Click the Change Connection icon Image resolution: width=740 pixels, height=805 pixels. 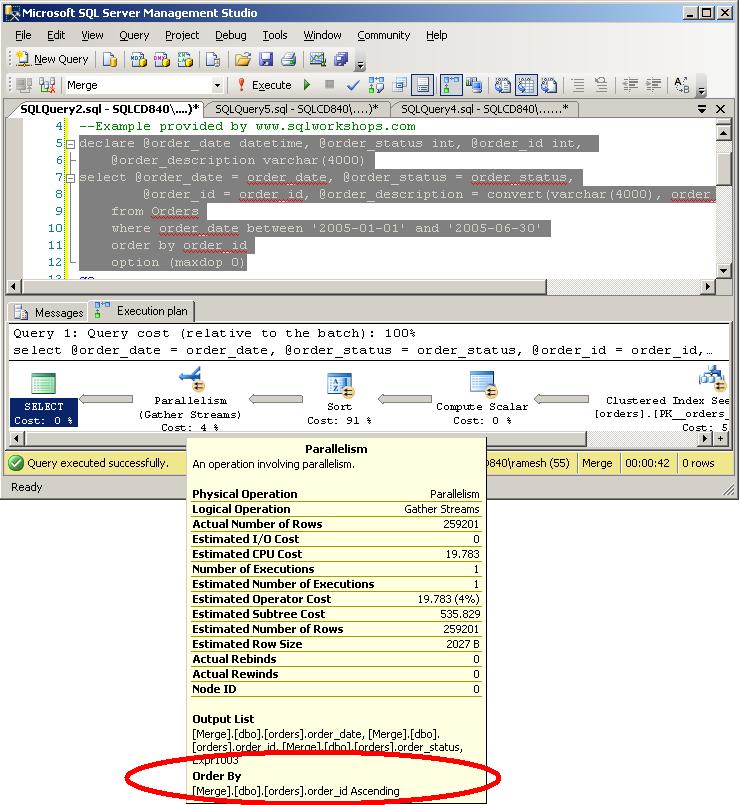tap(47, 85)
